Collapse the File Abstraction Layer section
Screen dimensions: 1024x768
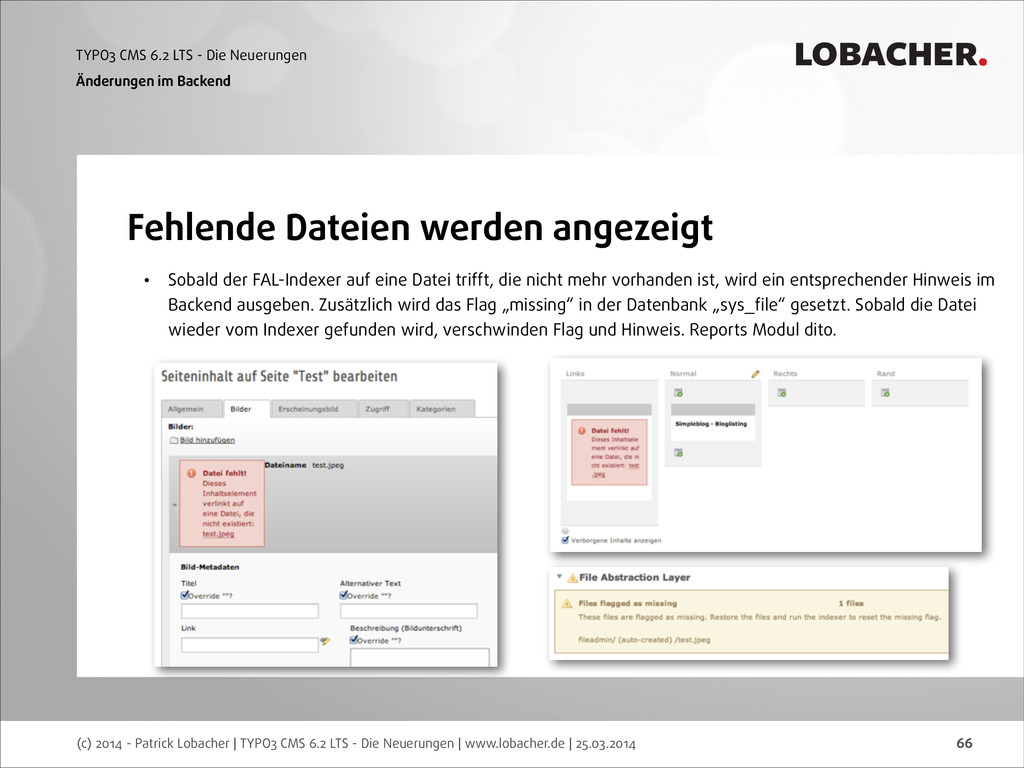pos(559,577)
